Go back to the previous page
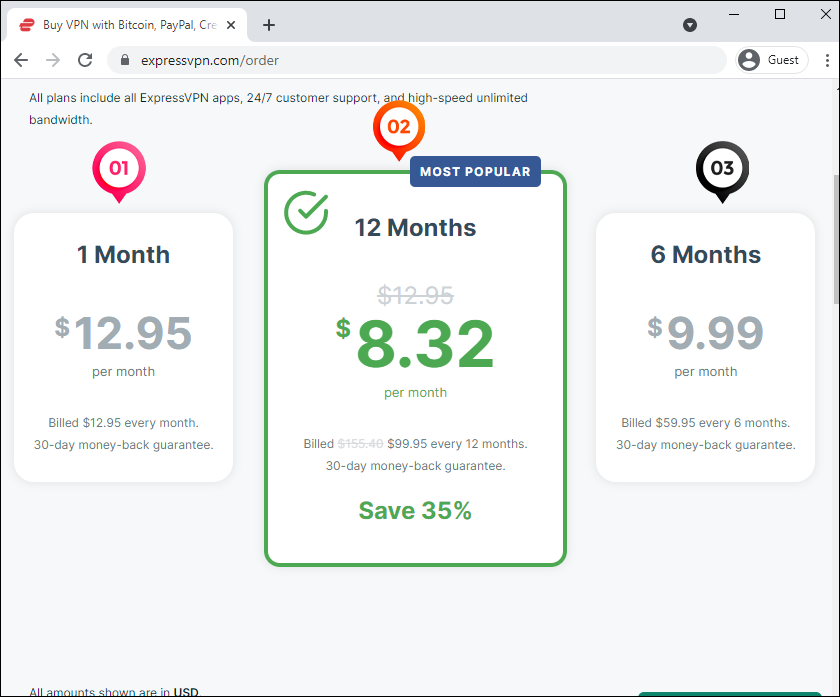840x697 pixels. pyautogui.click(x=21, y=60)
